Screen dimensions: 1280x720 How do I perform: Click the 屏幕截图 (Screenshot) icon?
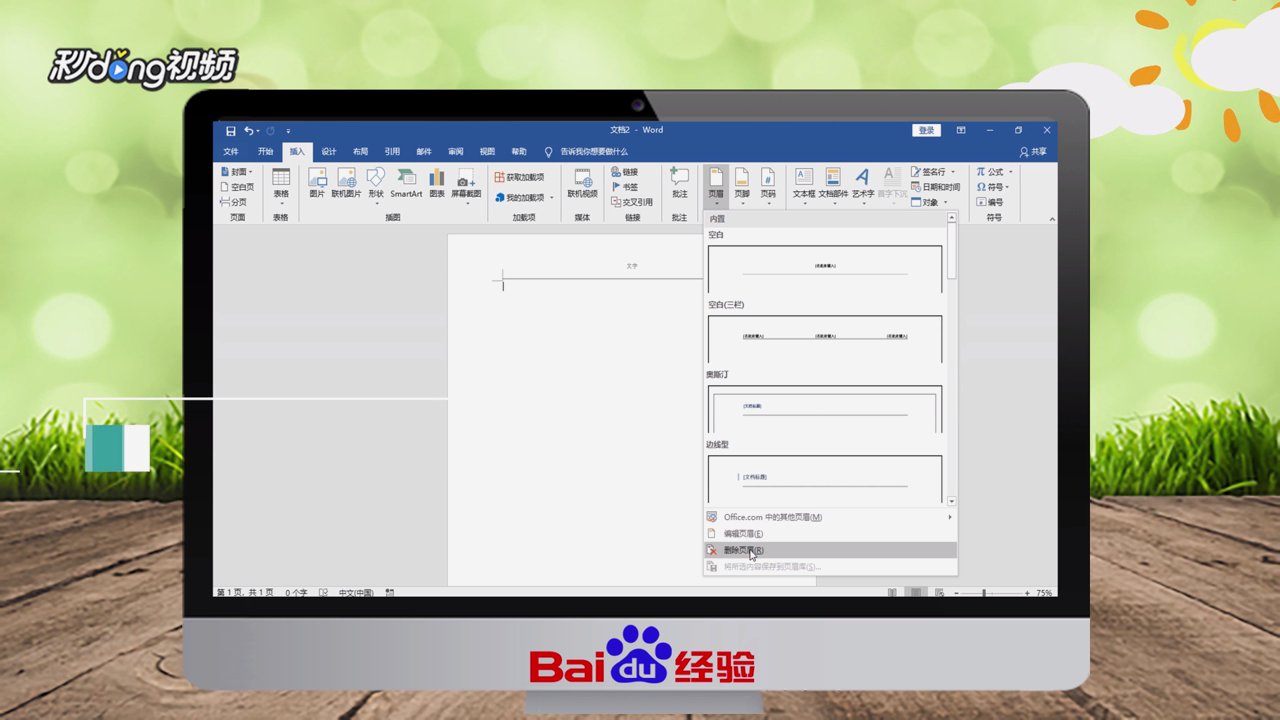tap(464, 180)
